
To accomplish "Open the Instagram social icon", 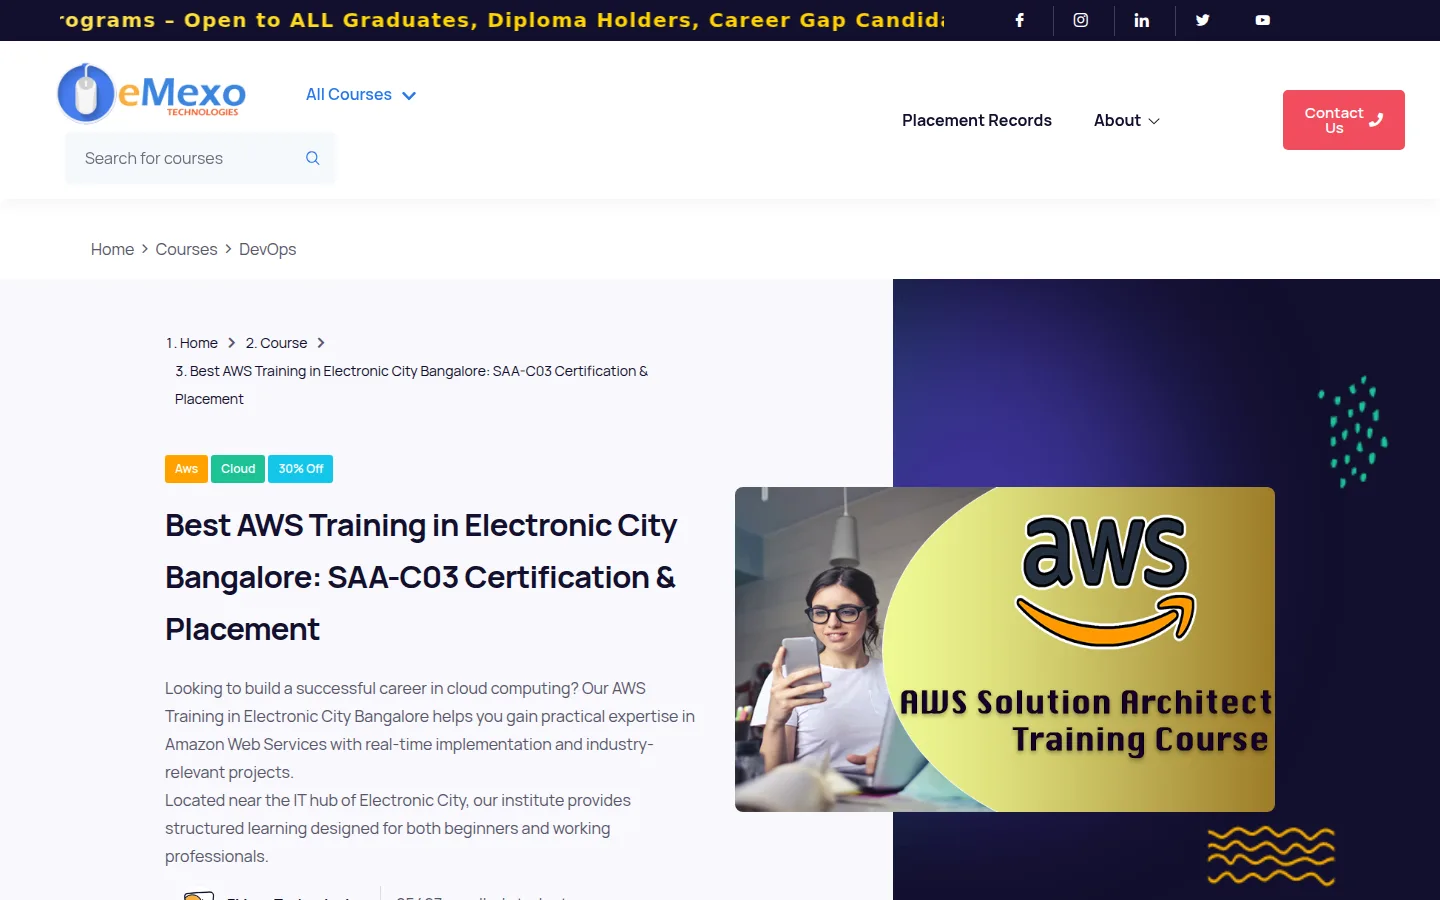I will (1081, 20).
